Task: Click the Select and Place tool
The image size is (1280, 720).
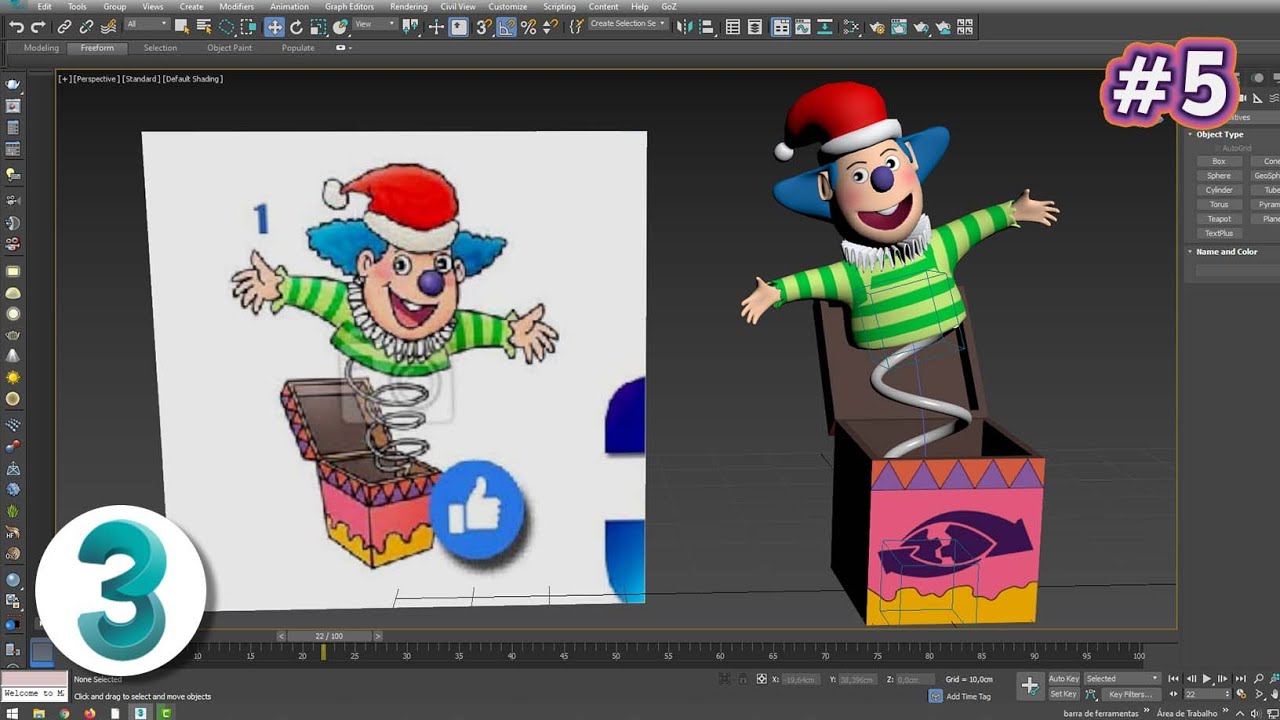Action: tap(340, 27)
